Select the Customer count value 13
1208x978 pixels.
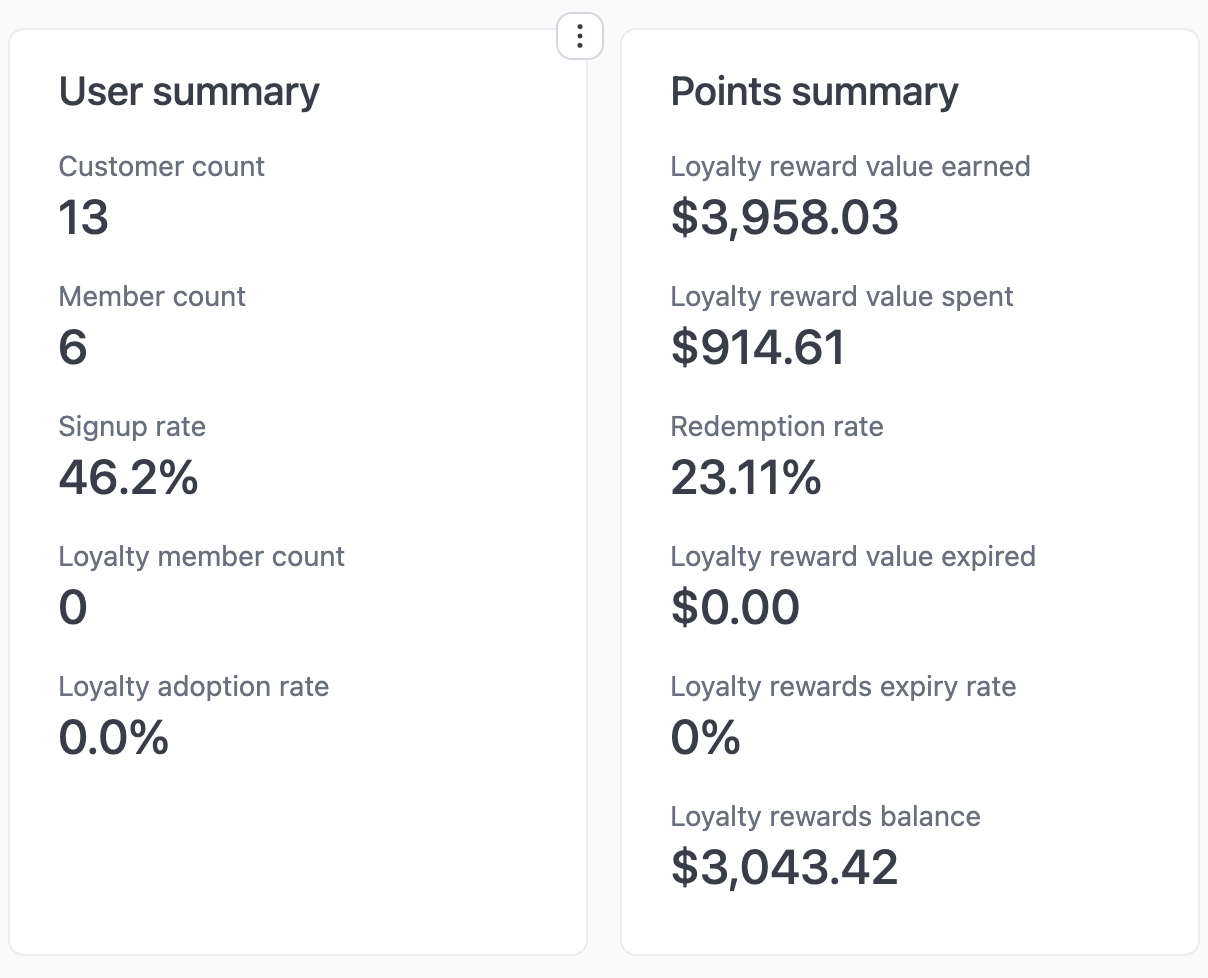pyautogui.click(x=84, y=218)
